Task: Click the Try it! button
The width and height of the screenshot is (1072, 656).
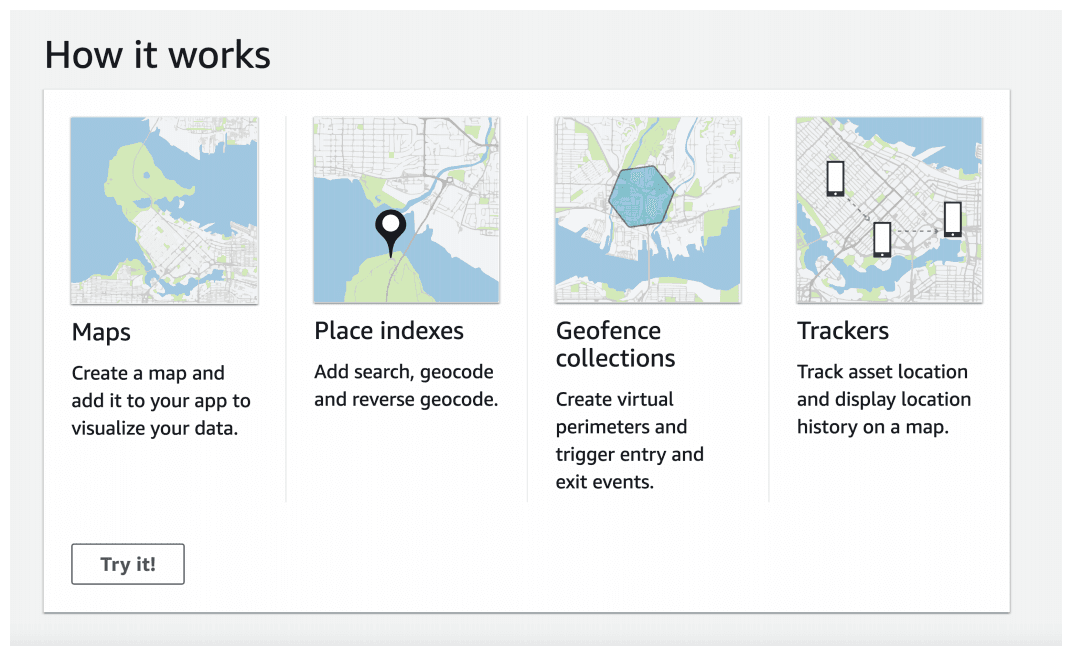Action: (x=128, y=564)
